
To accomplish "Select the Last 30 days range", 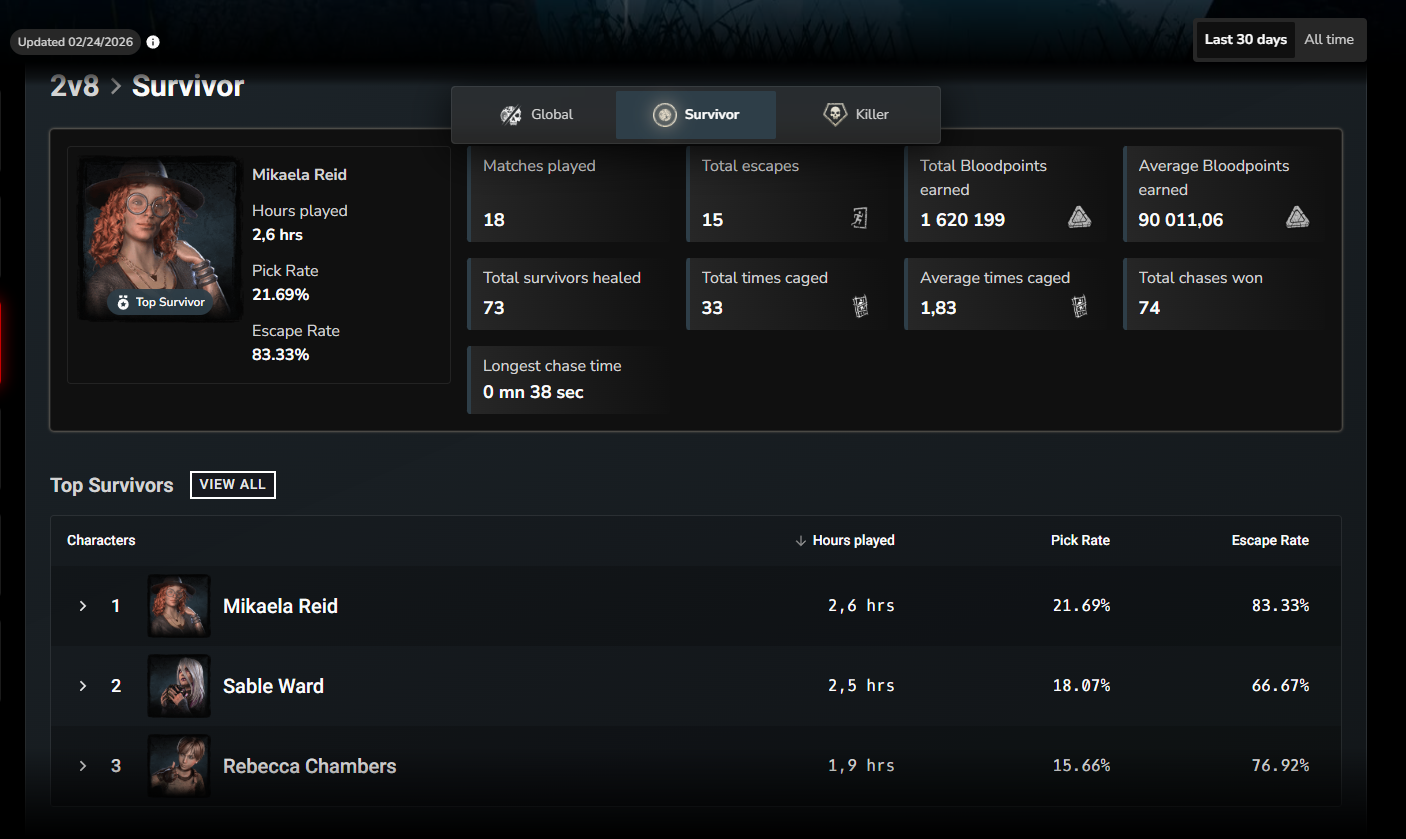I will 1245,40.
